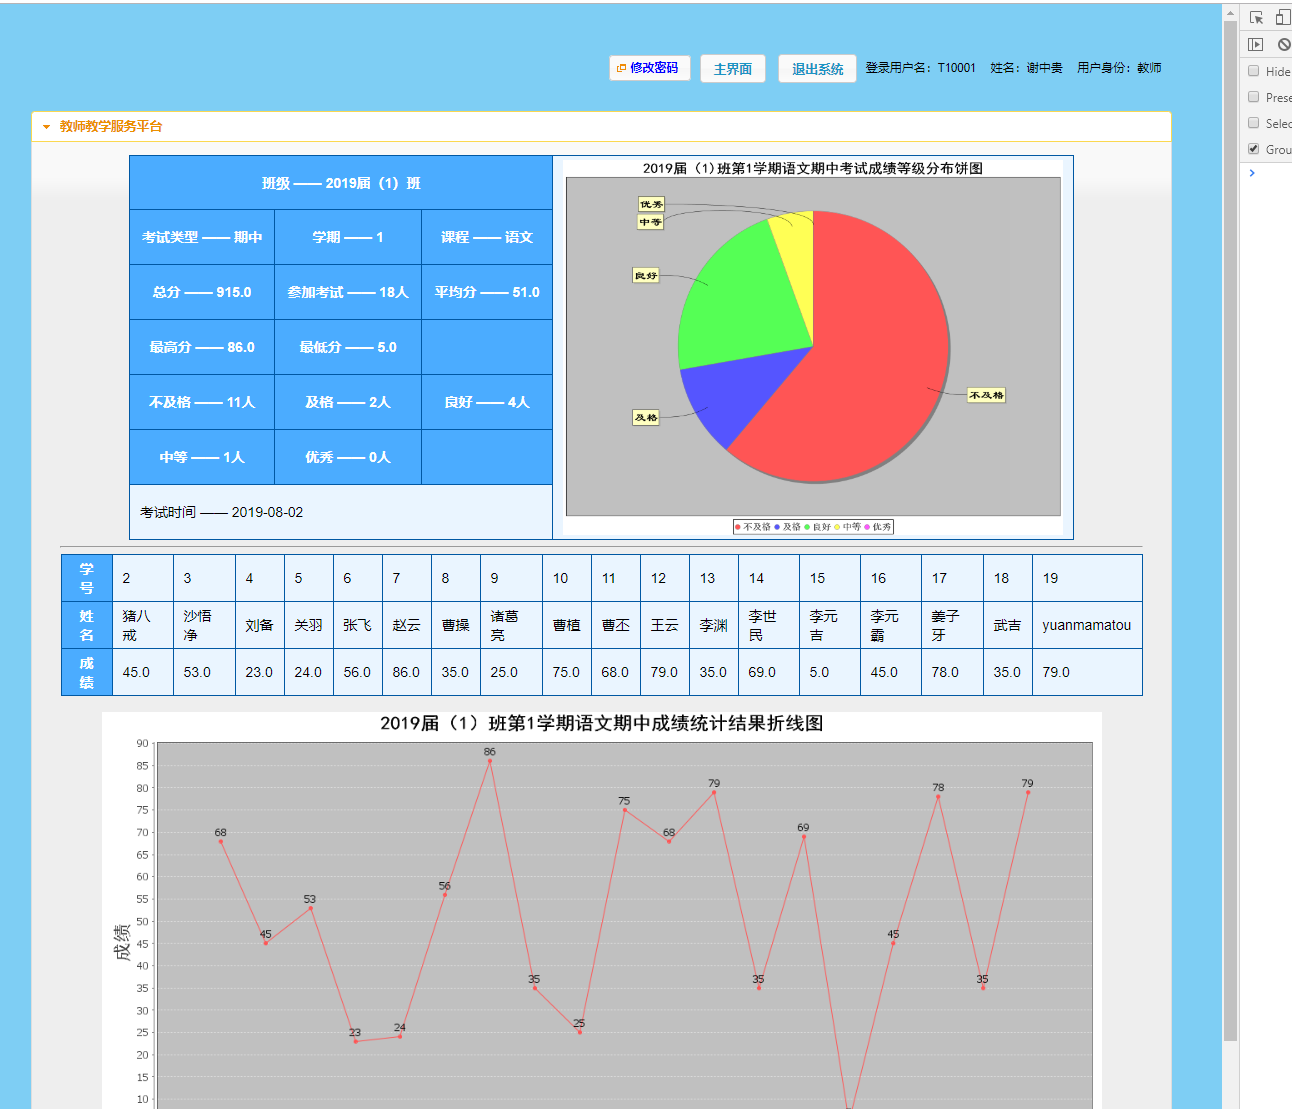The height and width of the screenshot is (1109, 1292).
Task: Click the 良好 callout label beside the pie
Action: click(646, 275)
